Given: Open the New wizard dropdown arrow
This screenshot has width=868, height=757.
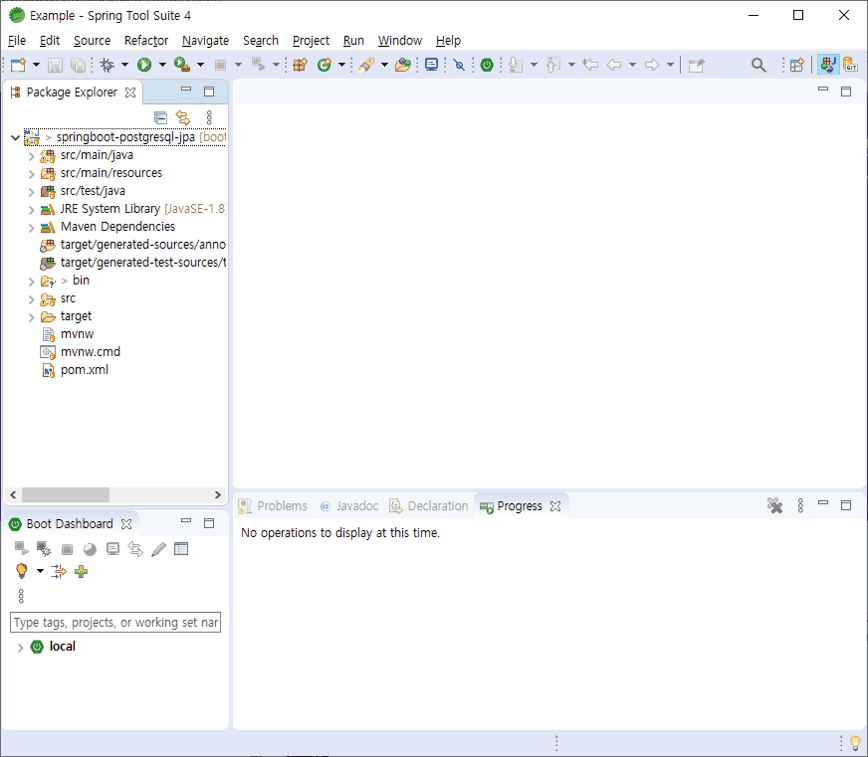Looking at the screenshot, I should click(37, 65).
